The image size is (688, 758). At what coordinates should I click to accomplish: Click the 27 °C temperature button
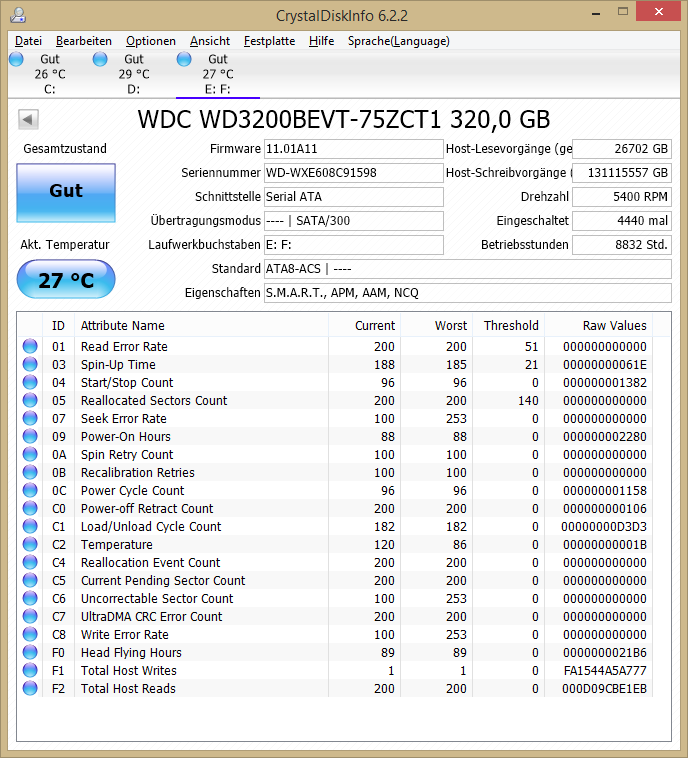coord(66,279)
